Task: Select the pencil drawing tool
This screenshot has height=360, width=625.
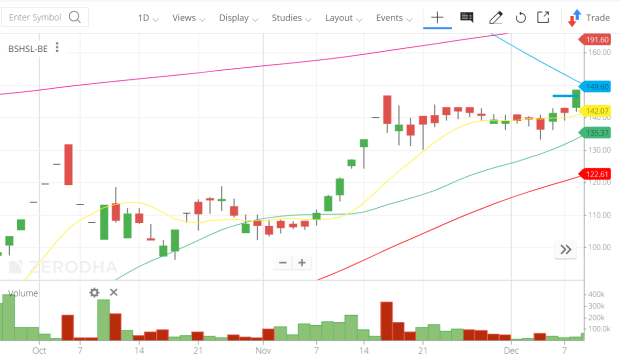Action: (x=495, y=18)
